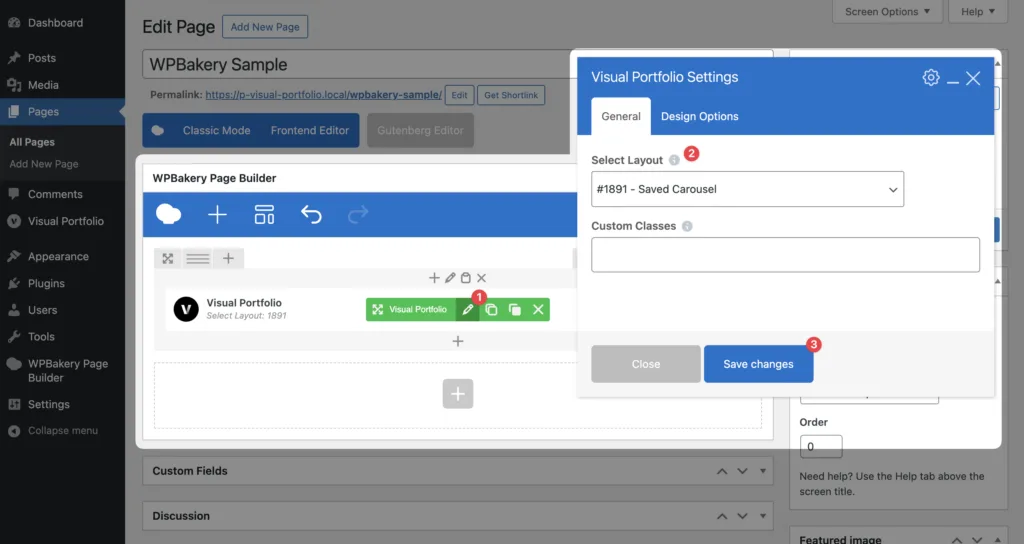Move the Custom Fields panel up
The width and height of the screenshot is (1024, 544).
point(722,471)
